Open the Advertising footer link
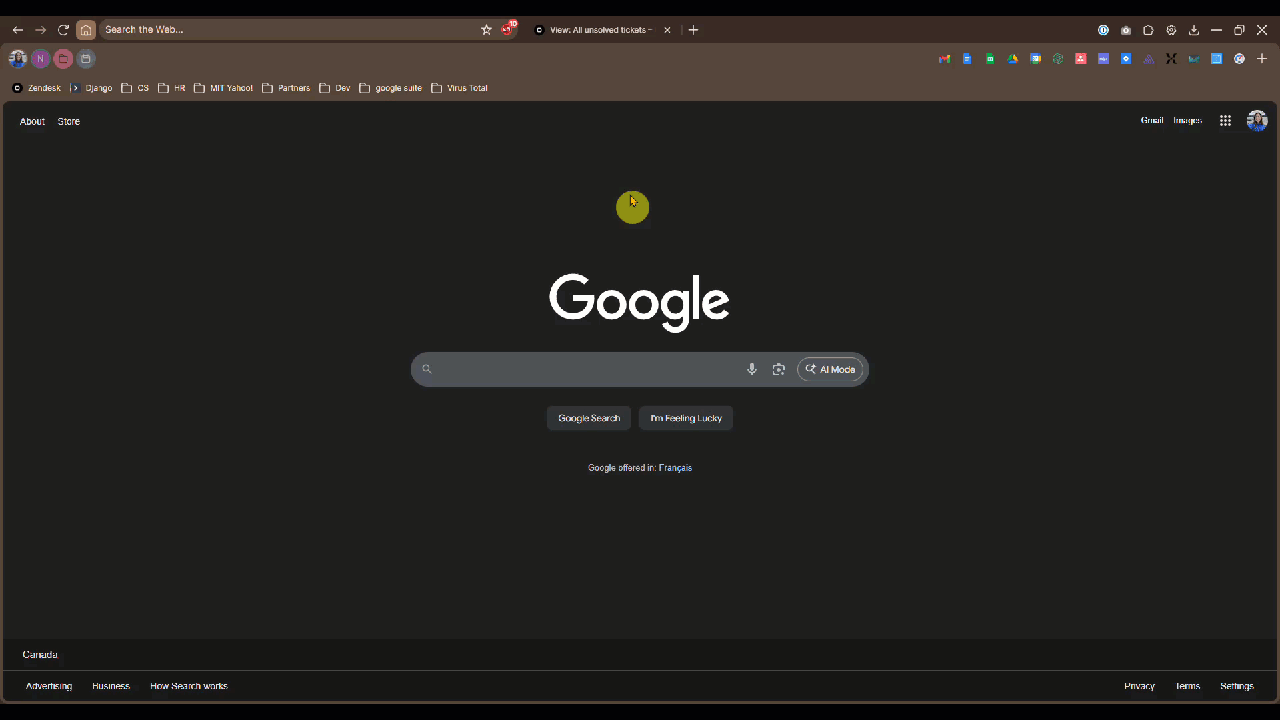This screenshot has height=720, width=1280. (49, 686)
